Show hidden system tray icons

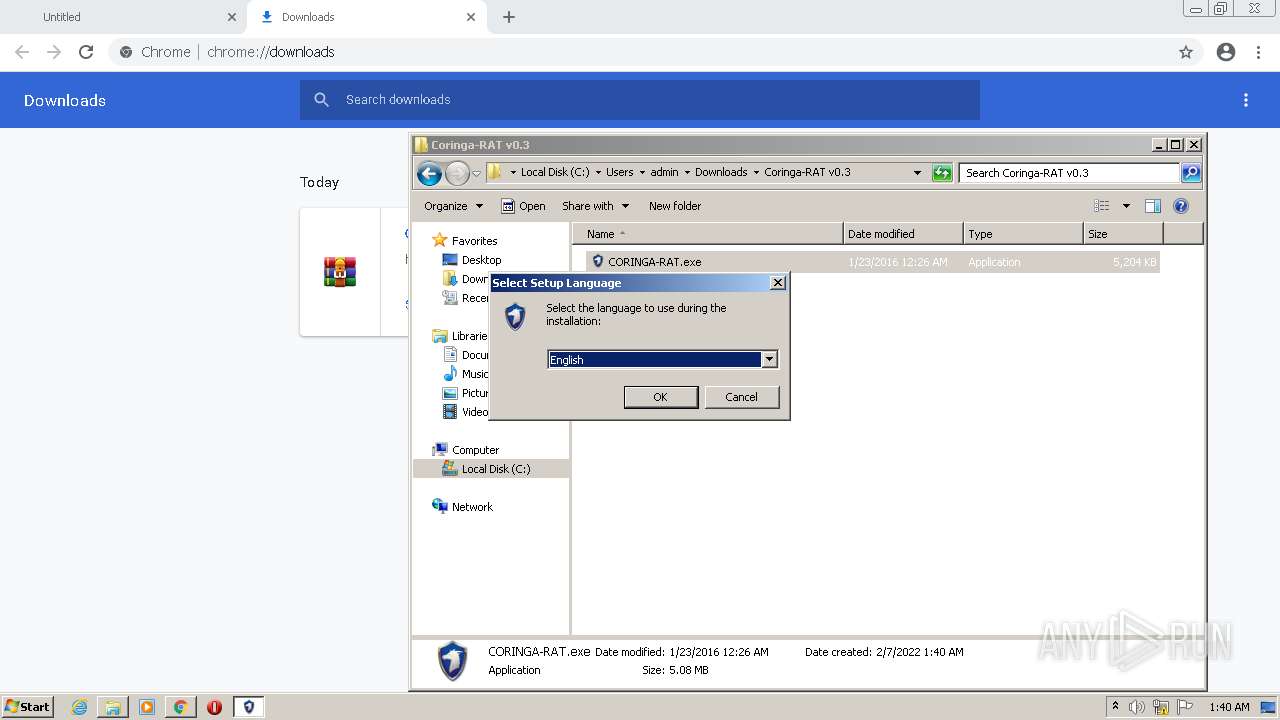1115,707
